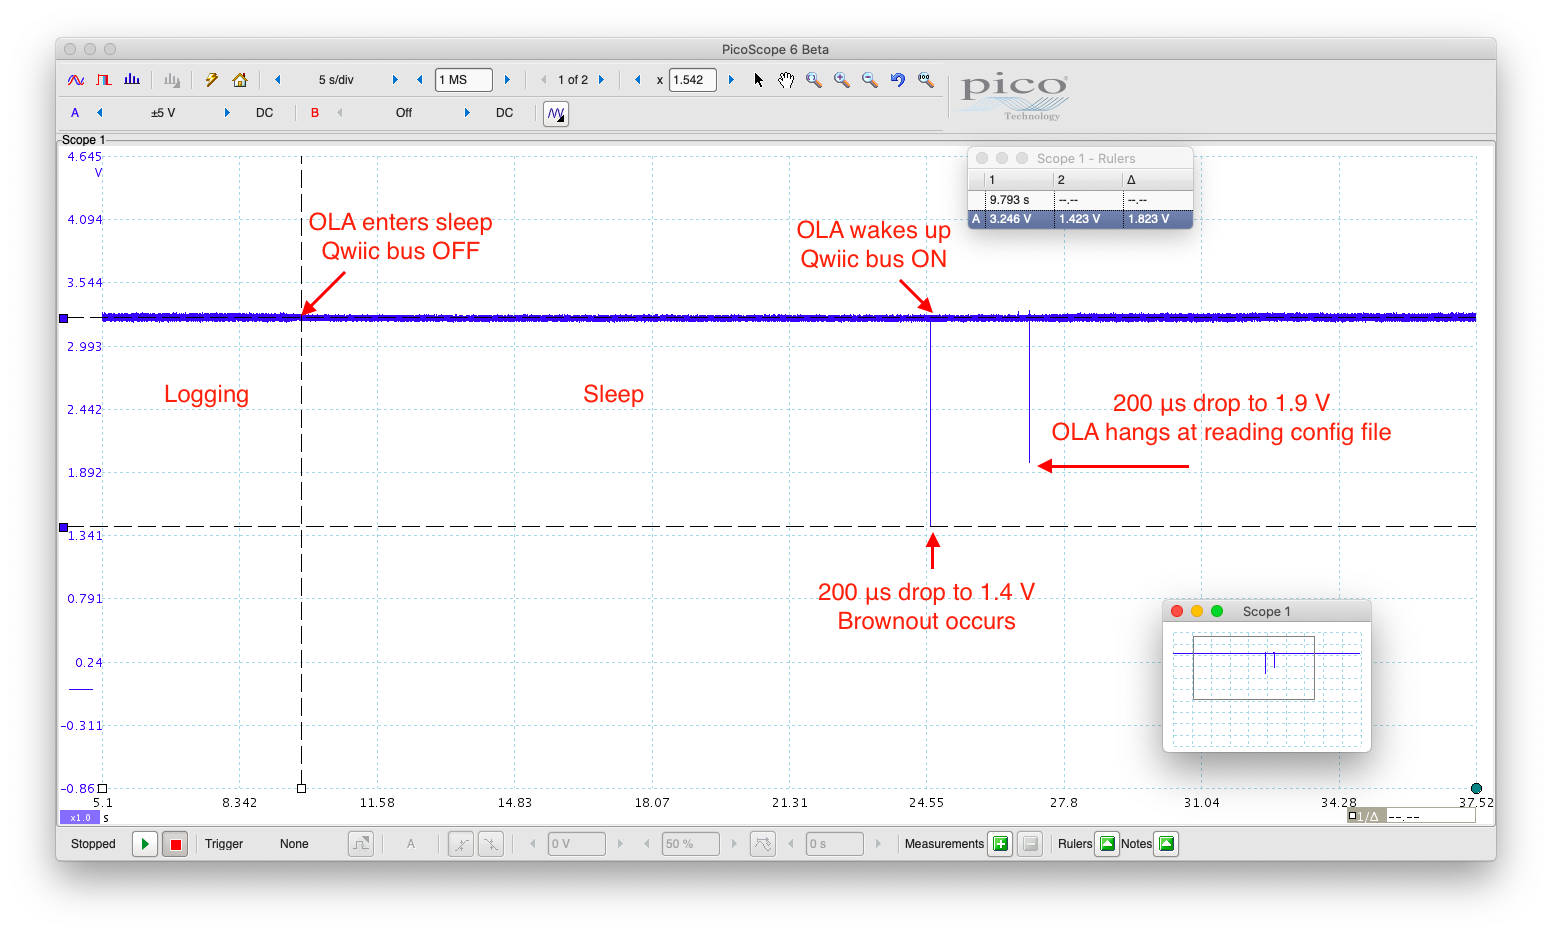
Task: Open Notes with the Notes button
Action: pyautogui.click(x=1165, y=843)
